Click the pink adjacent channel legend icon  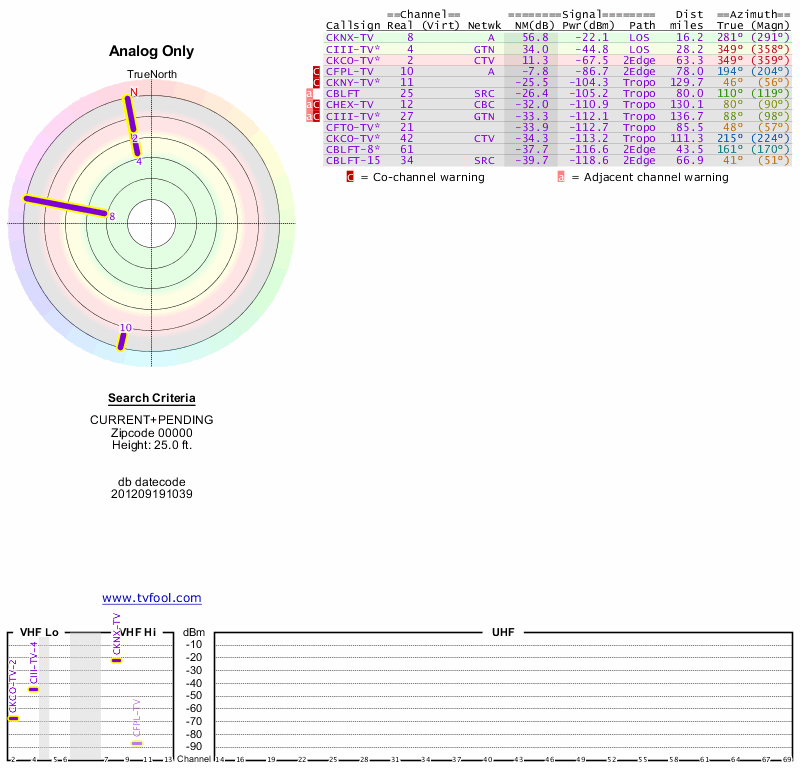click(561, 177)
